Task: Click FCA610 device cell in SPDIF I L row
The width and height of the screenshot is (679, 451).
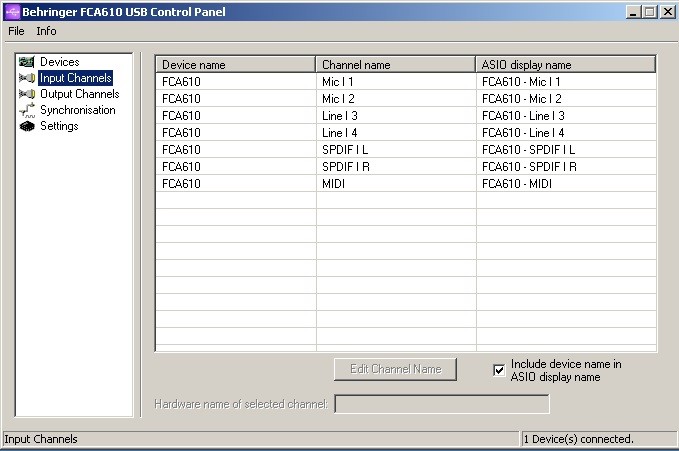Action: point(236,149)
